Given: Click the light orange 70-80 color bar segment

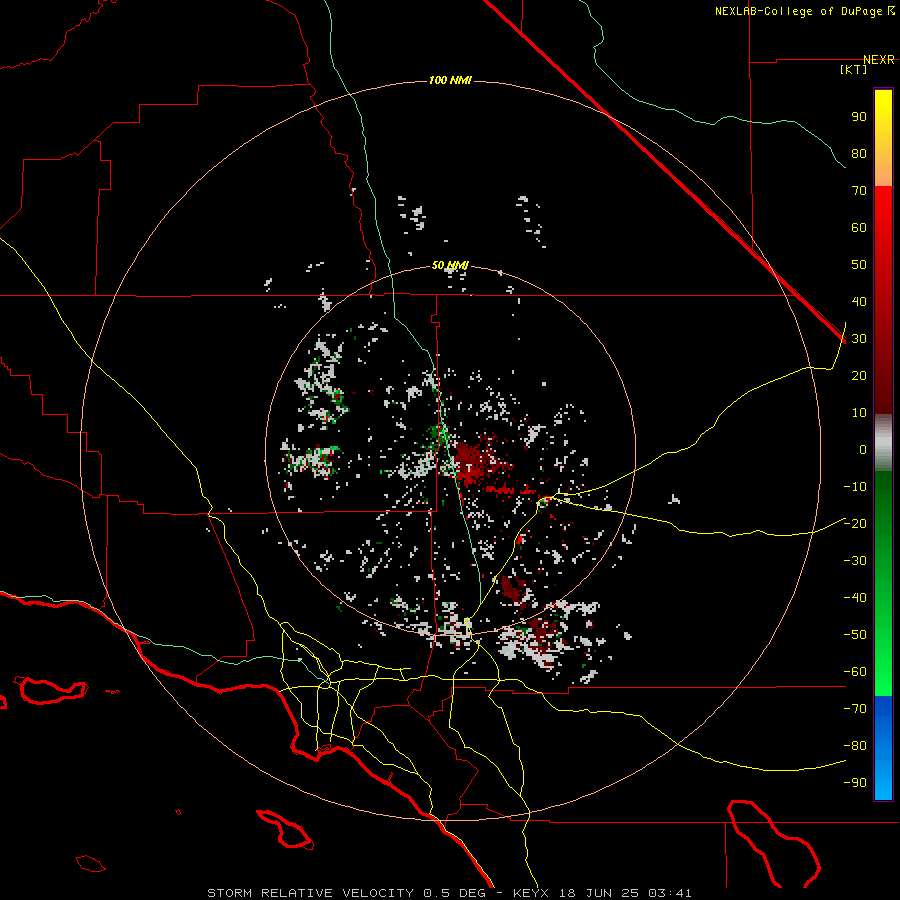Looking at the screenshot, I should pos(883,170).
